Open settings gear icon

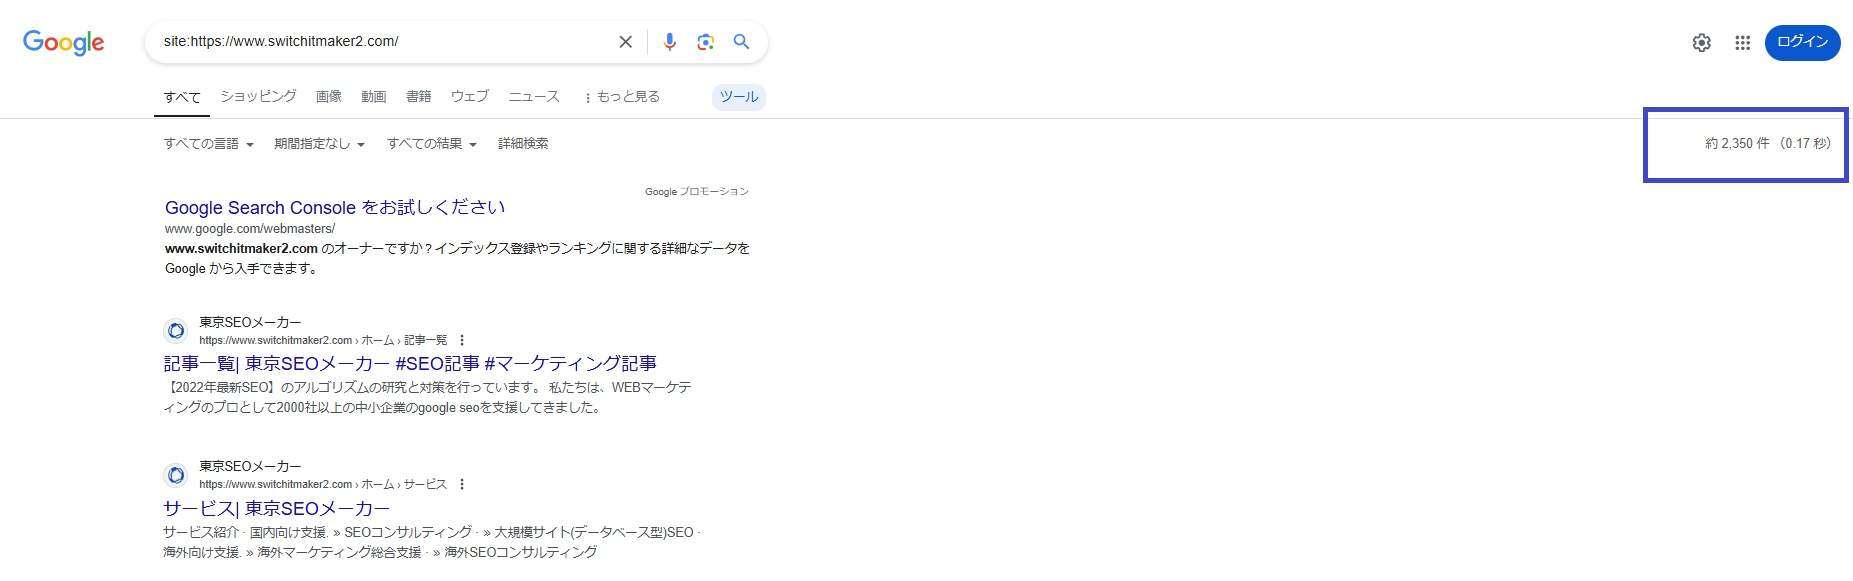(1701, 43)
